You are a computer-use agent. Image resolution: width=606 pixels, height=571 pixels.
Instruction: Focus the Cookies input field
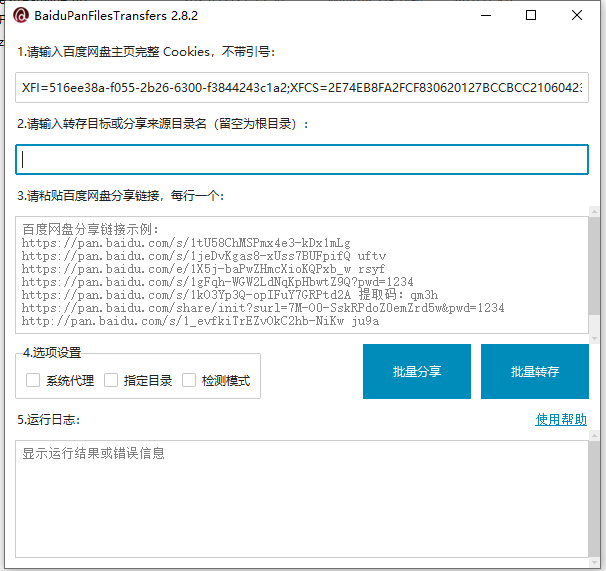click(x=302, y=88)
